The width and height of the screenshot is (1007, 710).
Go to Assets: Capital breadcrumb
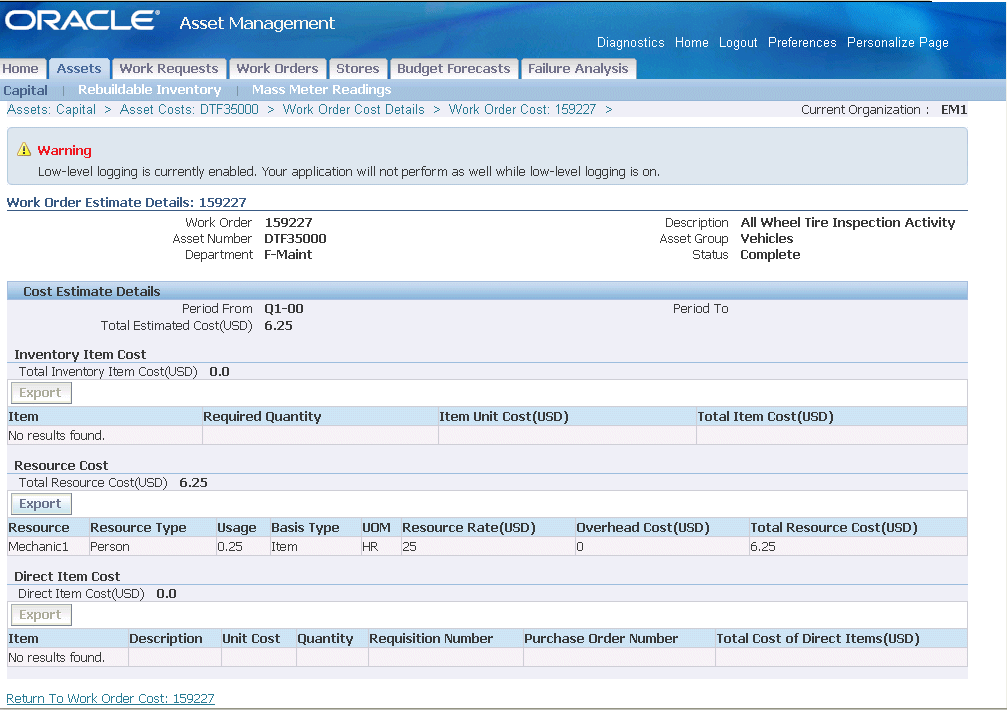51,110
